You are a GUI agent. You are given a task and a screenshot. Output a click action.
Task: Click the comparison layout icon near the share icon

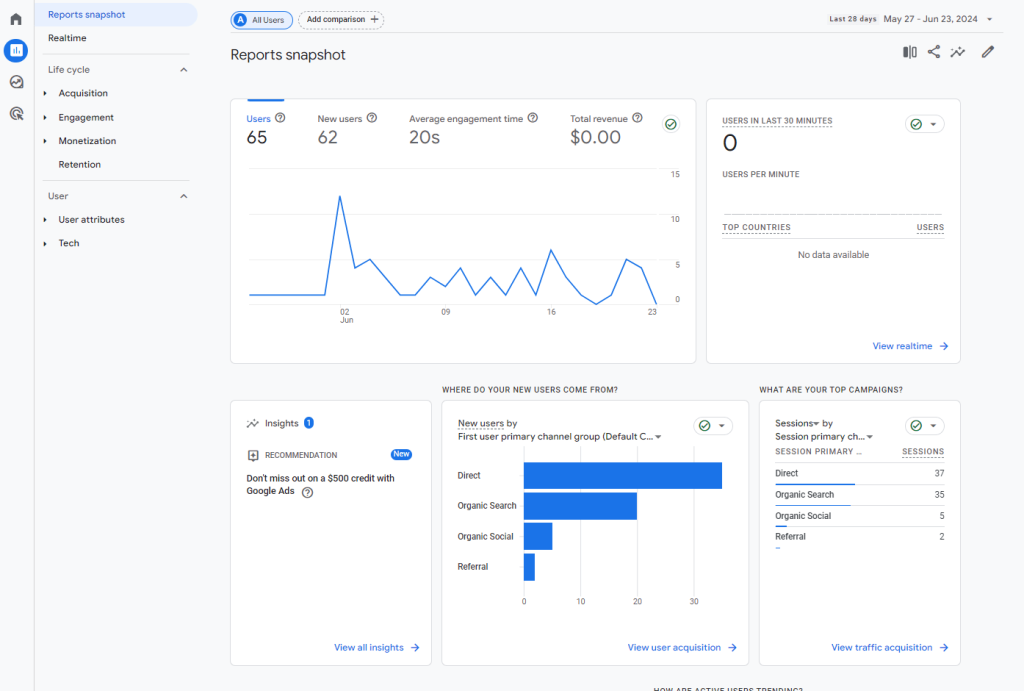pos(908,51)
